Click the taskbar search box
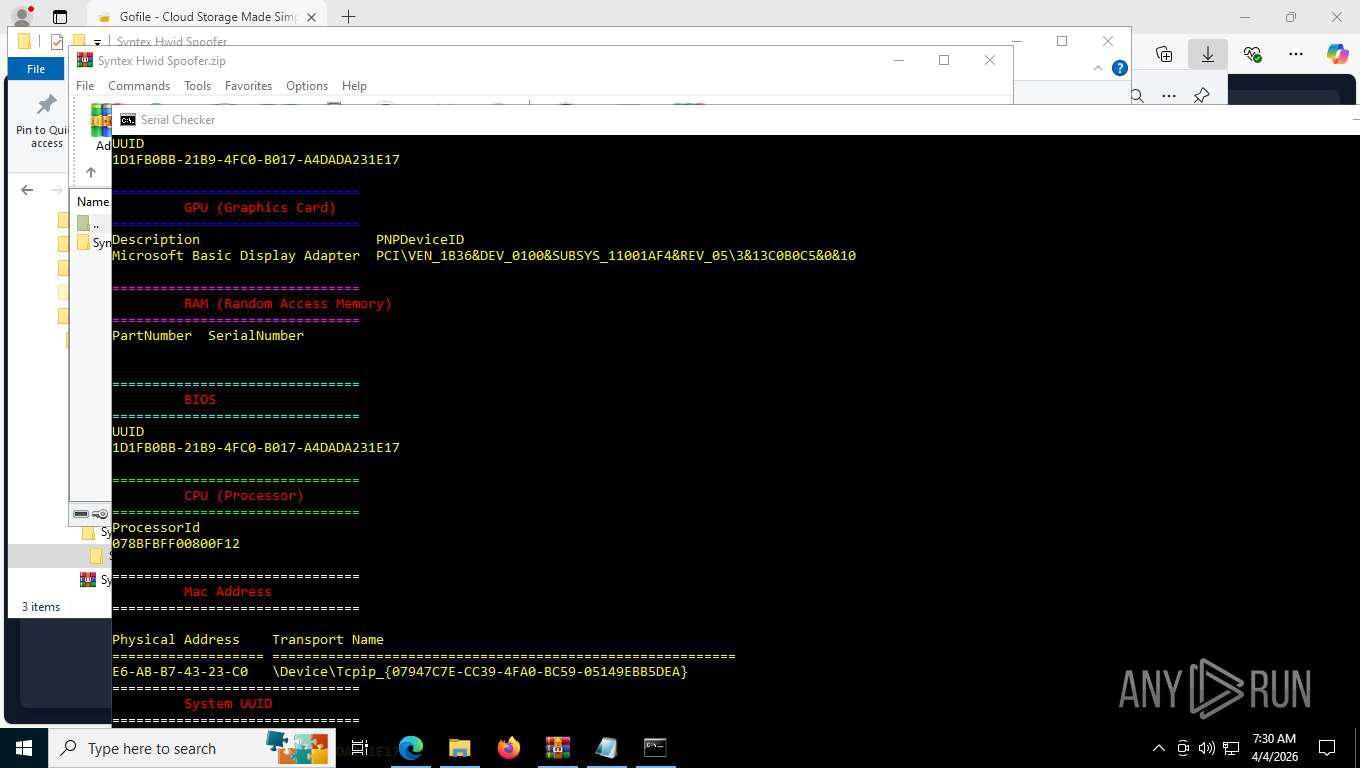The image size is (1360, 768). point(192,748)
